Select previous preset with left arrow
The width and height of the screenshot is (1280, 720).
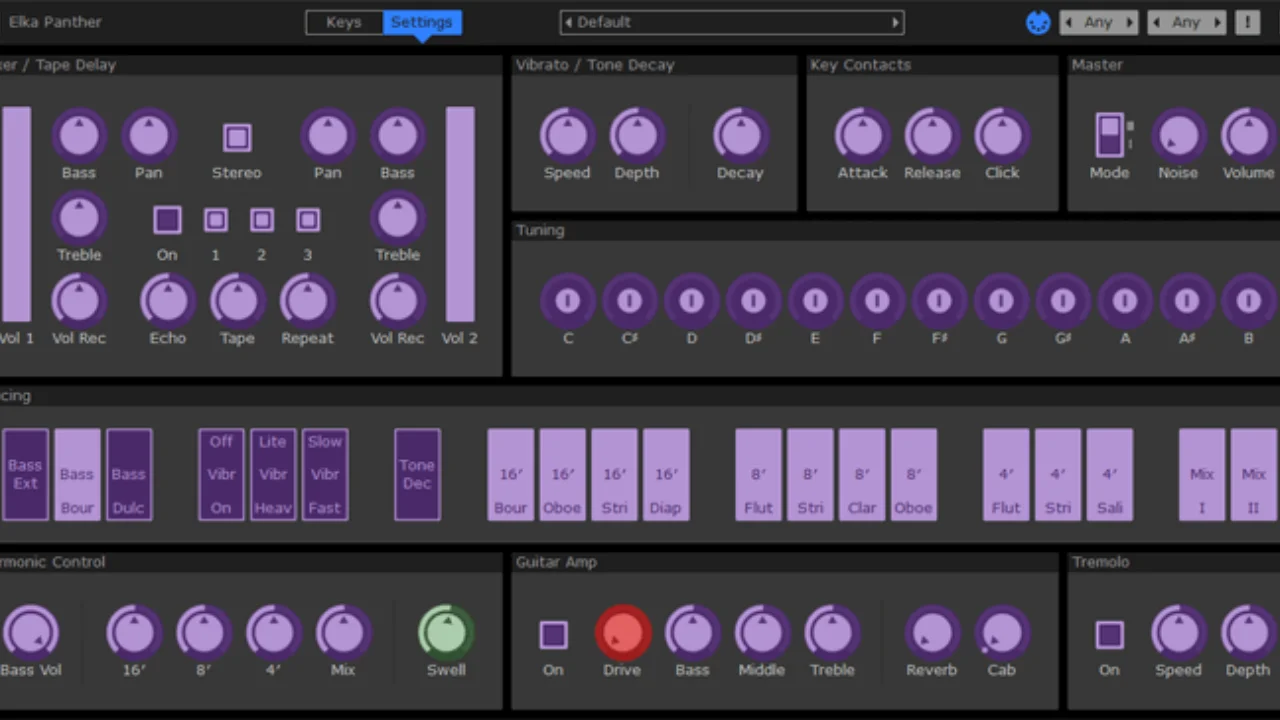(x=569, y=22)
